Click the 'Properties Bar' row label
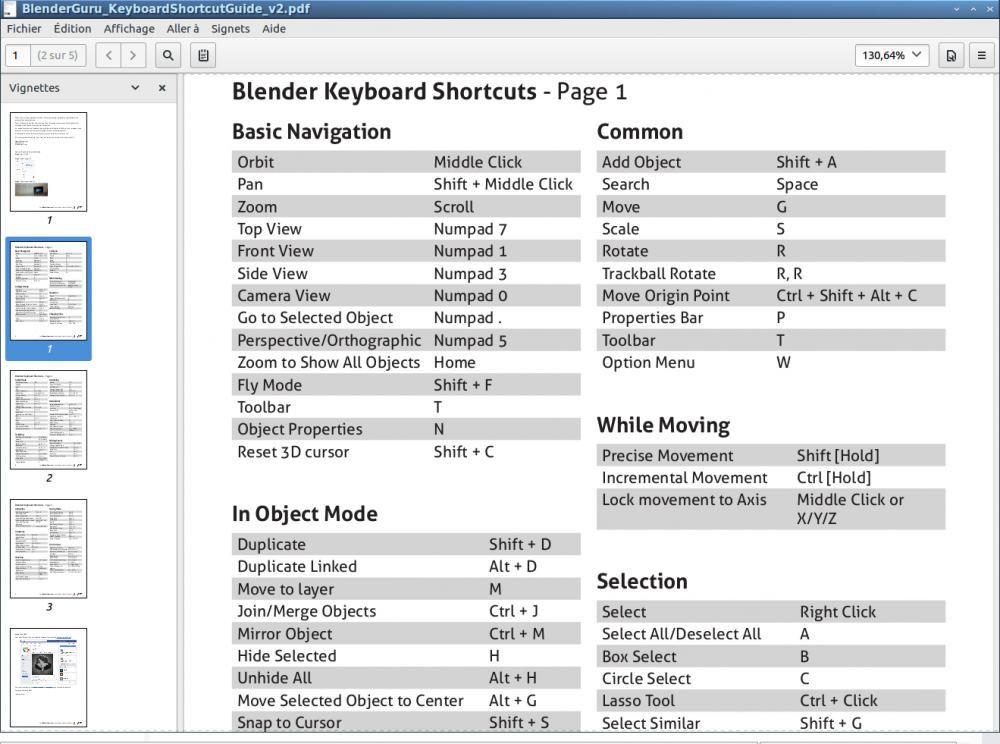This screenshot has height=744, width=1000. (x=652, y=318)
